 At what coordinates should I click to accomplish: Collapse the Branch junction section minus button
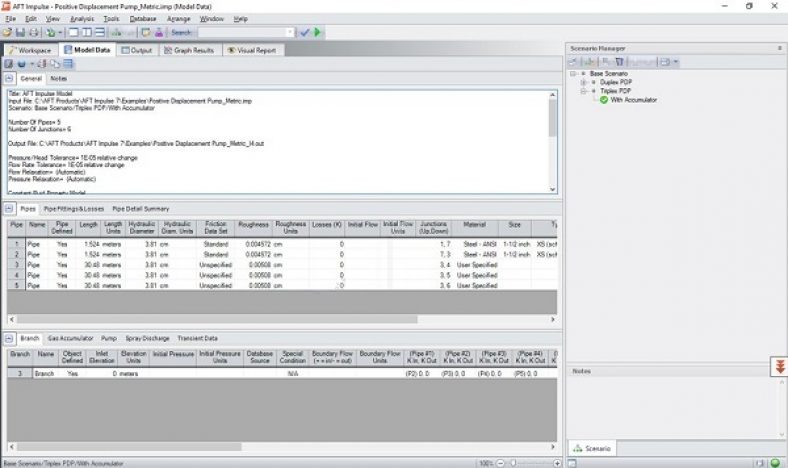(8, 338)
